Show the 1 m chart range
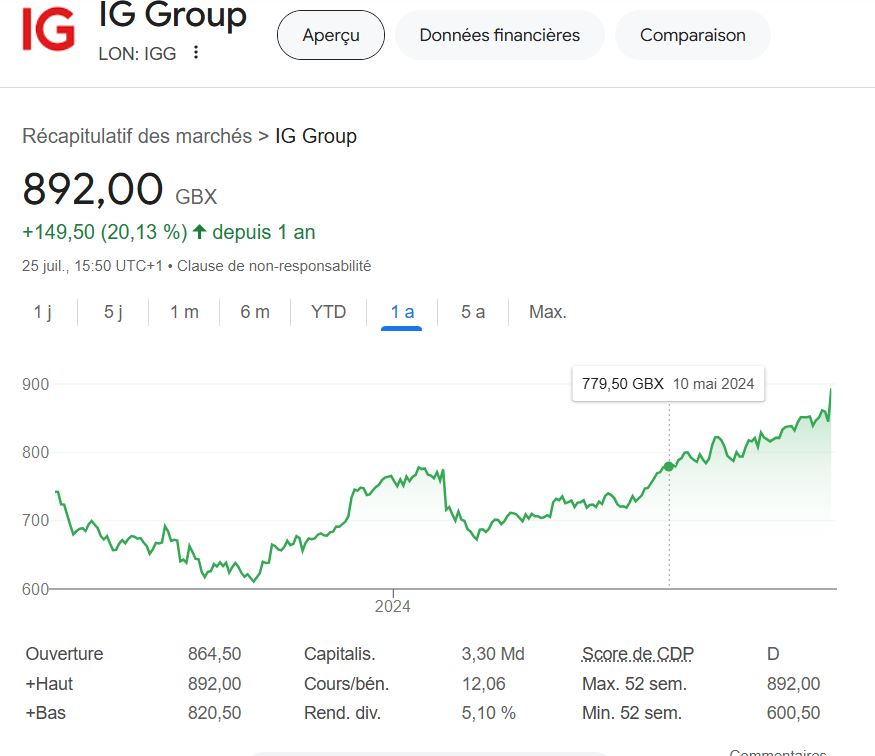This screenshot has width=875, height=756. 184,312
